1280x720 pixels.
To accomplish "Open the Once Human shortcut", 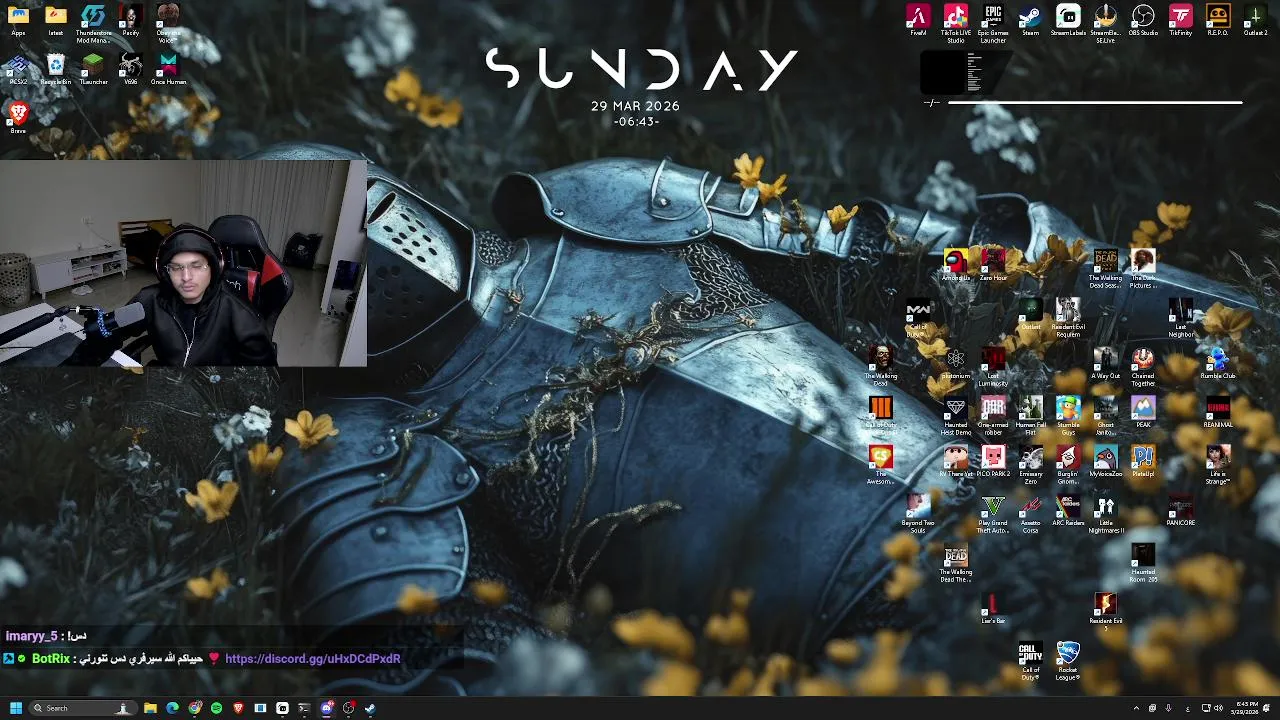I will click(168, 69).
